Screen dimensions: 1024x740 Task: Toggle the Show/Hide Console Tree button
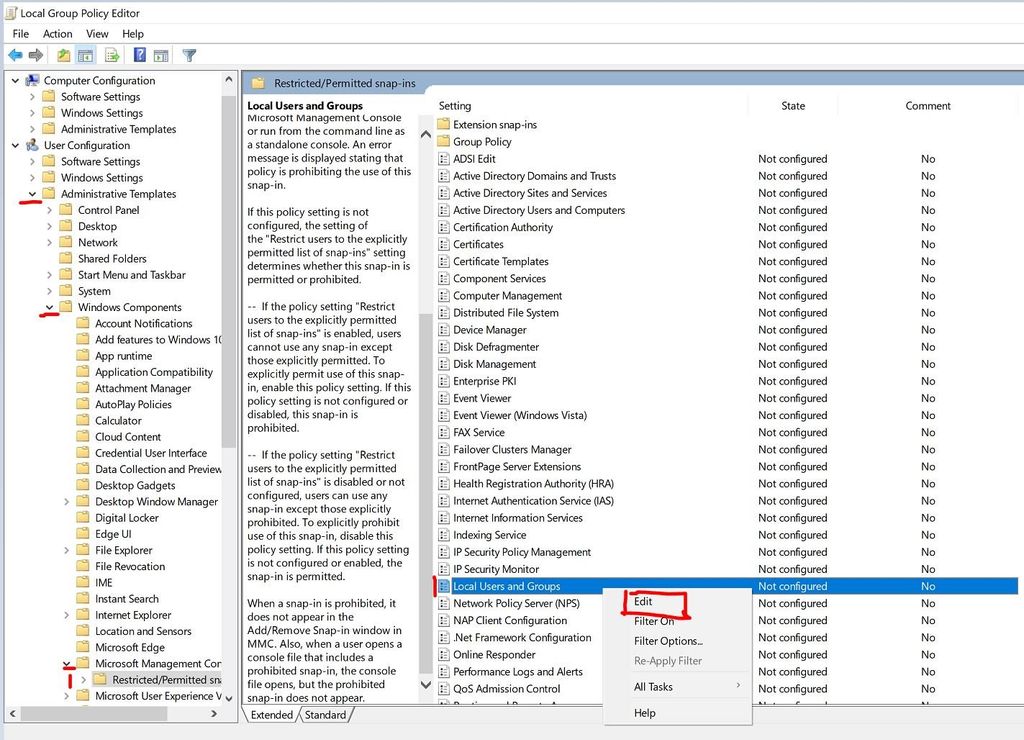[86, 55]
